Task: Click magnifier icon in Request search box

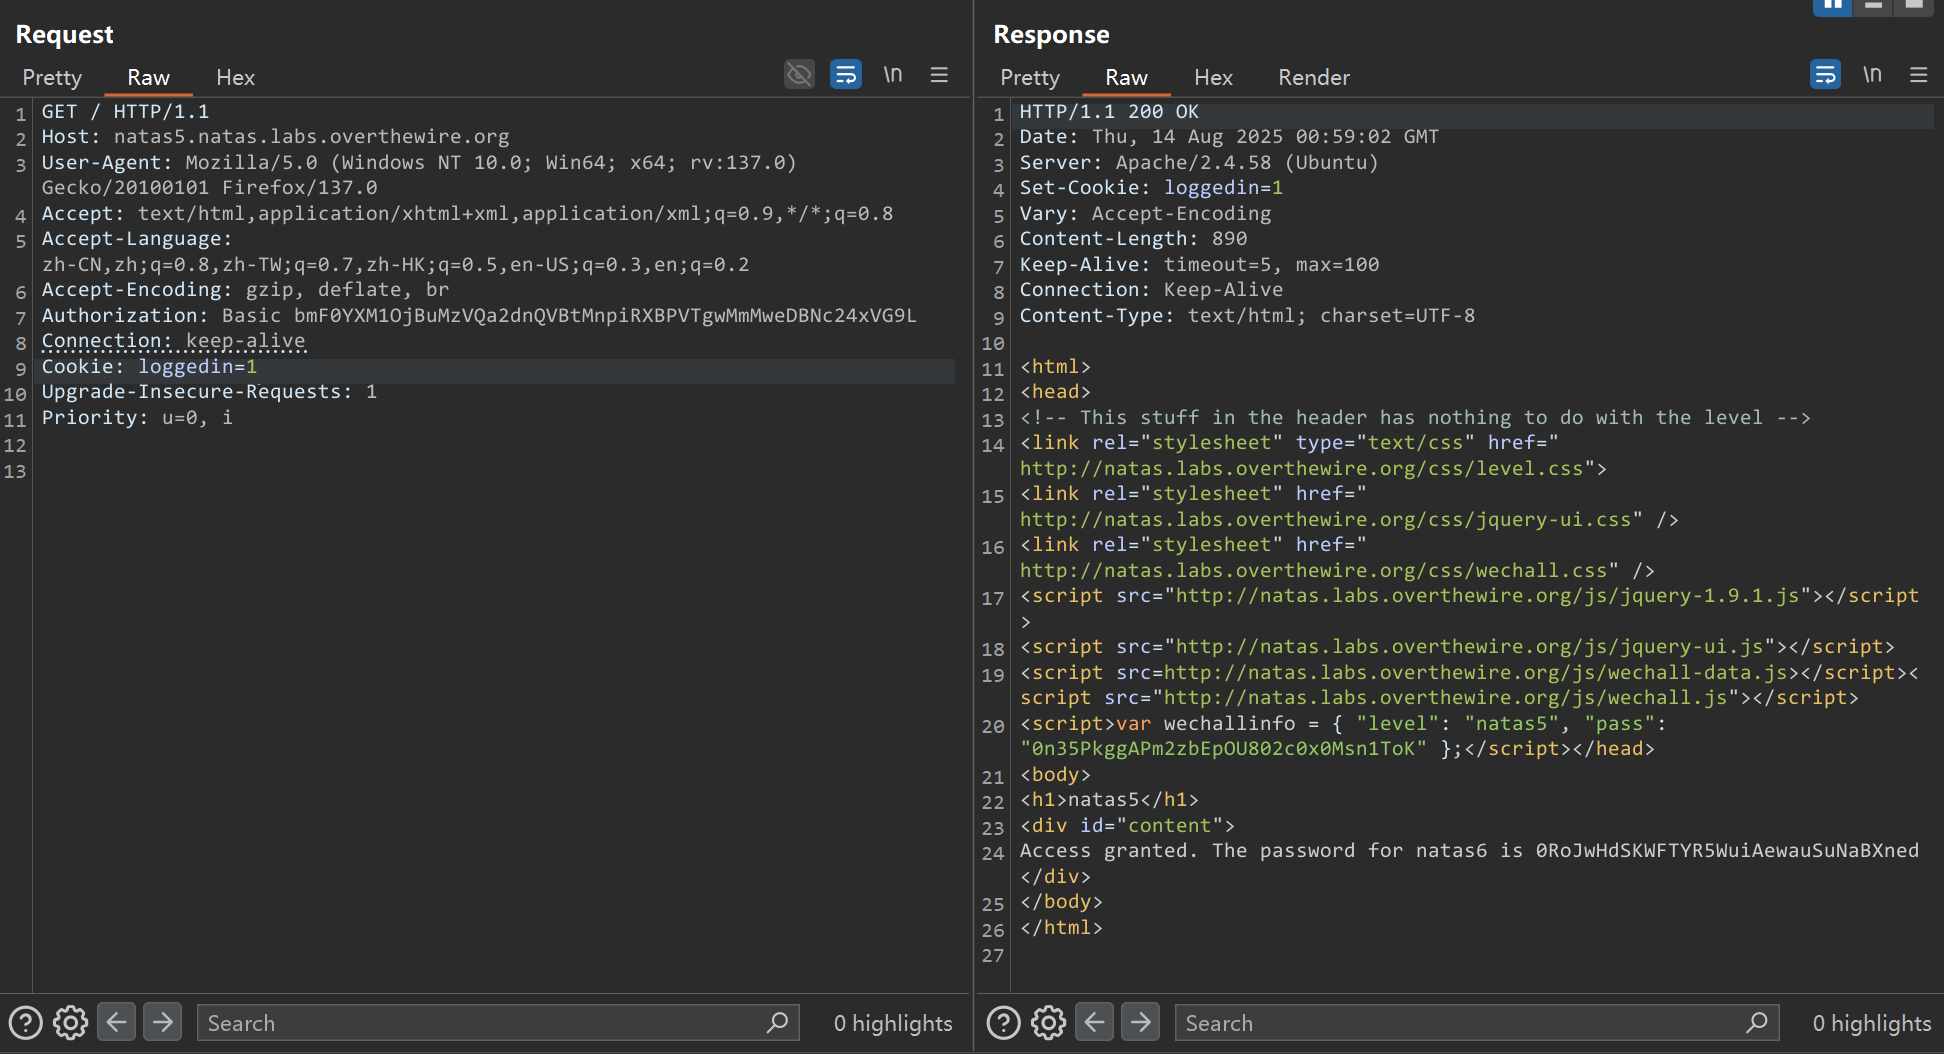Action: (x=778, y=1022)
